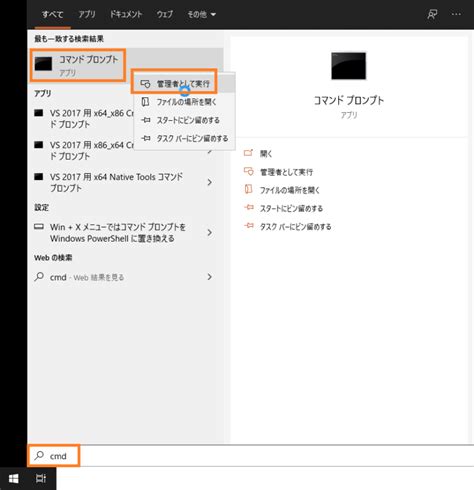Click icon of VS 2017 x64 Native Tools result
Image resolution: width=474 pixels, height=490 pixels.
tap(39, 177)
